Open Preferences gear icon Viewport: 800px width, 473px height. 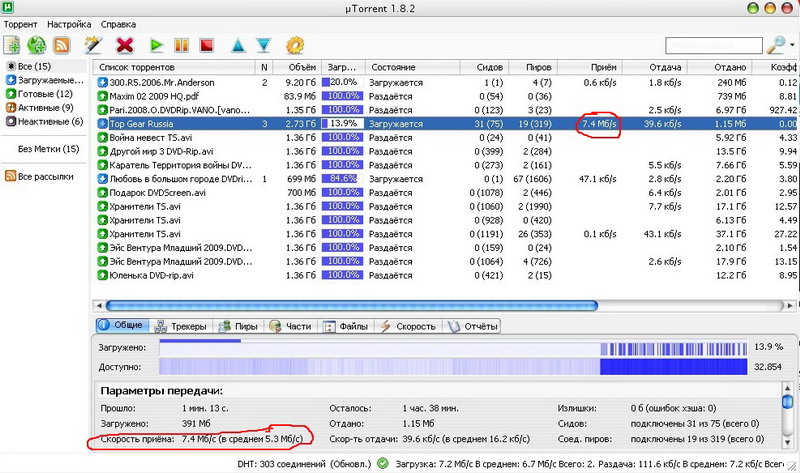click(295, 45)
